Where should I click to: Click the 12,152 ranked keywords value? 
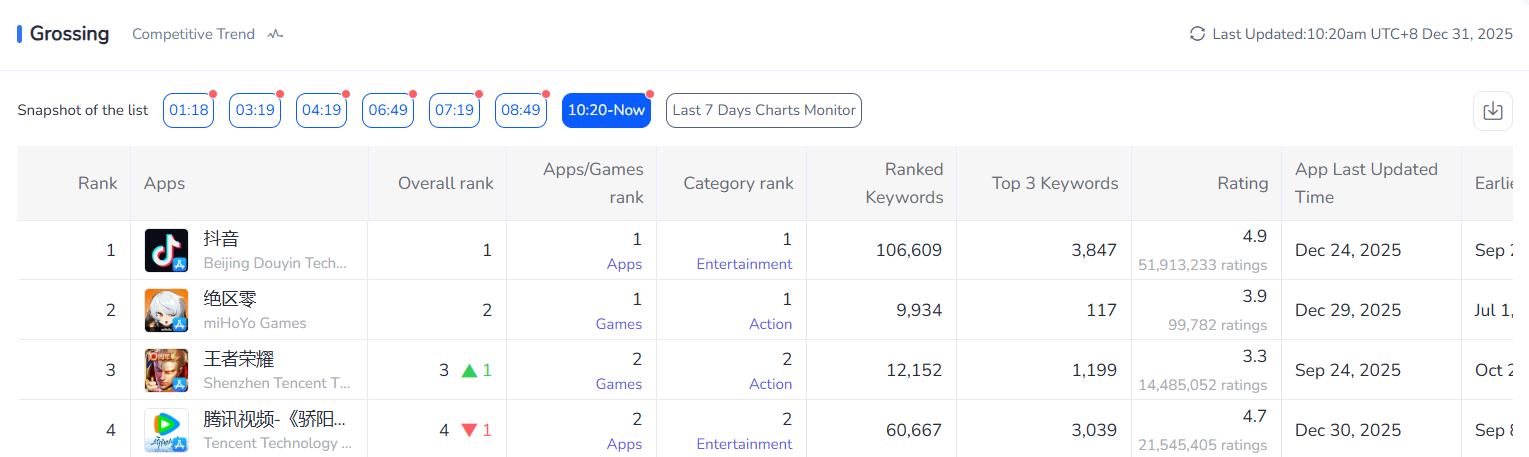coord(914,370)
